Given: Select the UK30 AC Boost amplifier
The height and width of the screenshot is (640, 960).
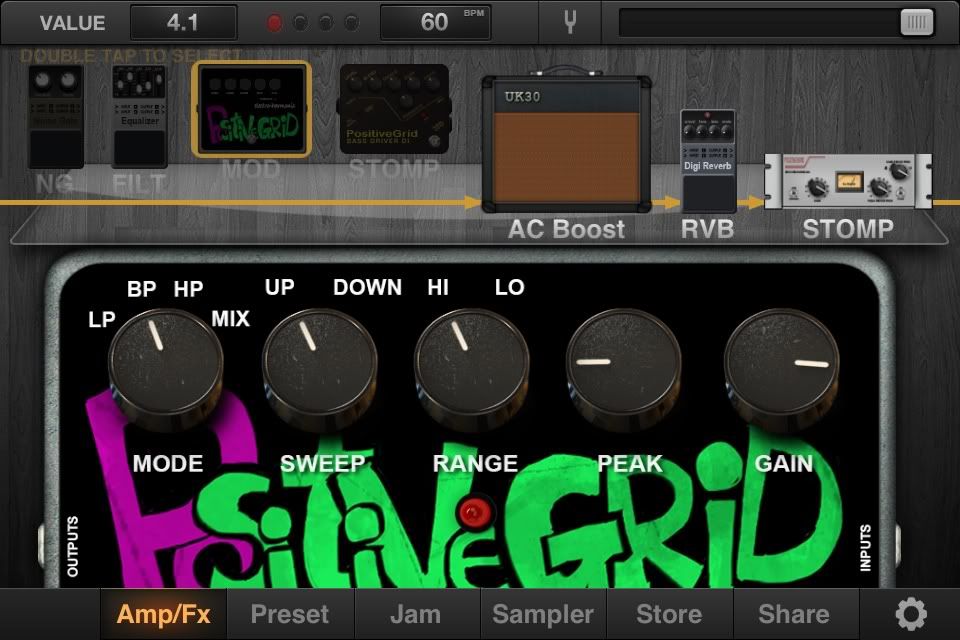Looking at the screenshot, I should coord(566,141).
